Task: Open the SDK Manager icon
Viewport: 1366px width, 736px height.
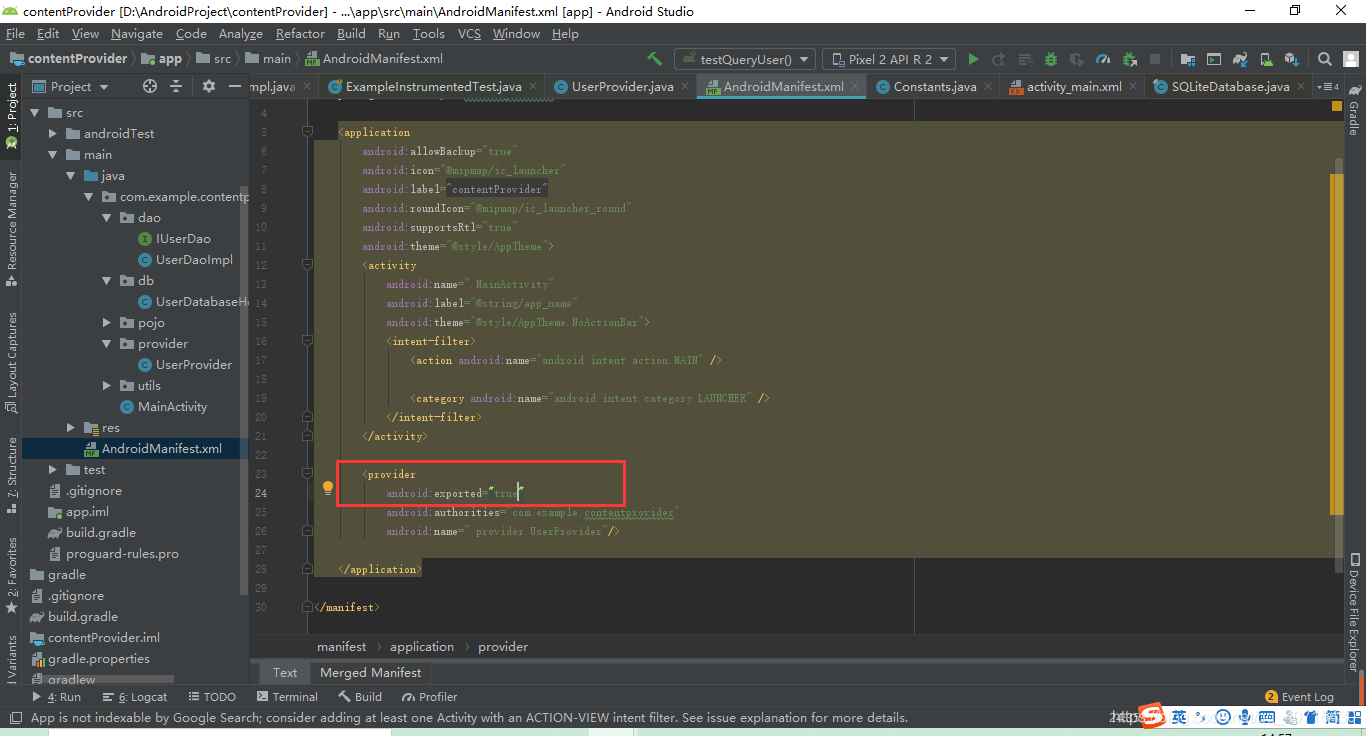Action: (x=1292, y=59)
